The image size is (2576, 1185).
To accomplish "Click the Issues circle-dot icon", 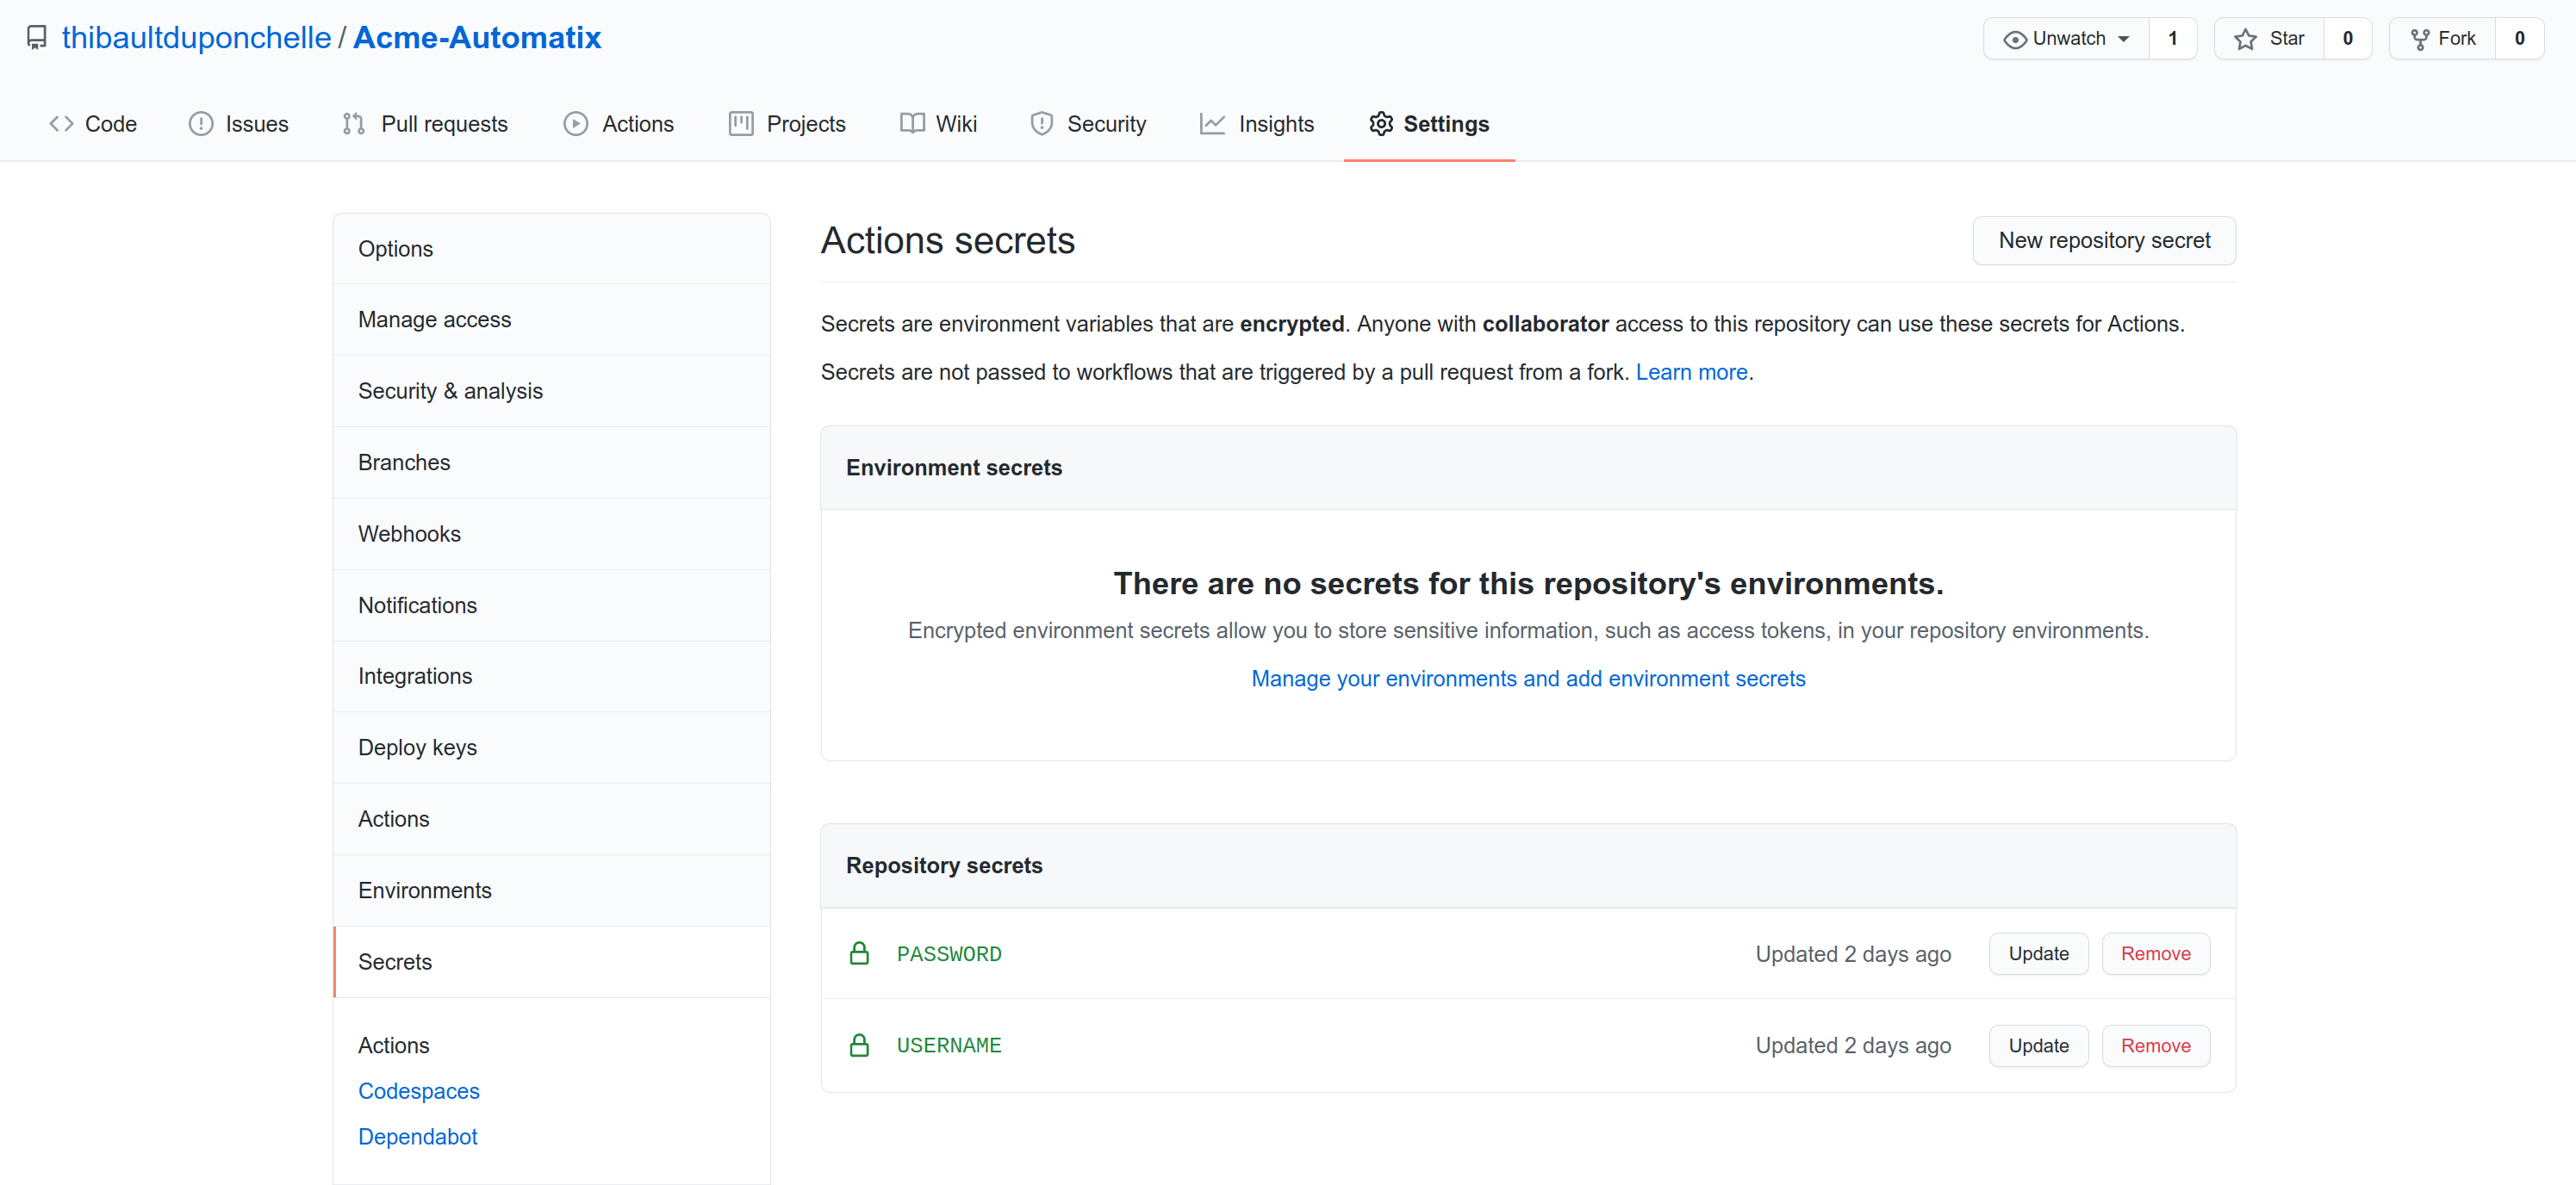I will coord(201,124).
